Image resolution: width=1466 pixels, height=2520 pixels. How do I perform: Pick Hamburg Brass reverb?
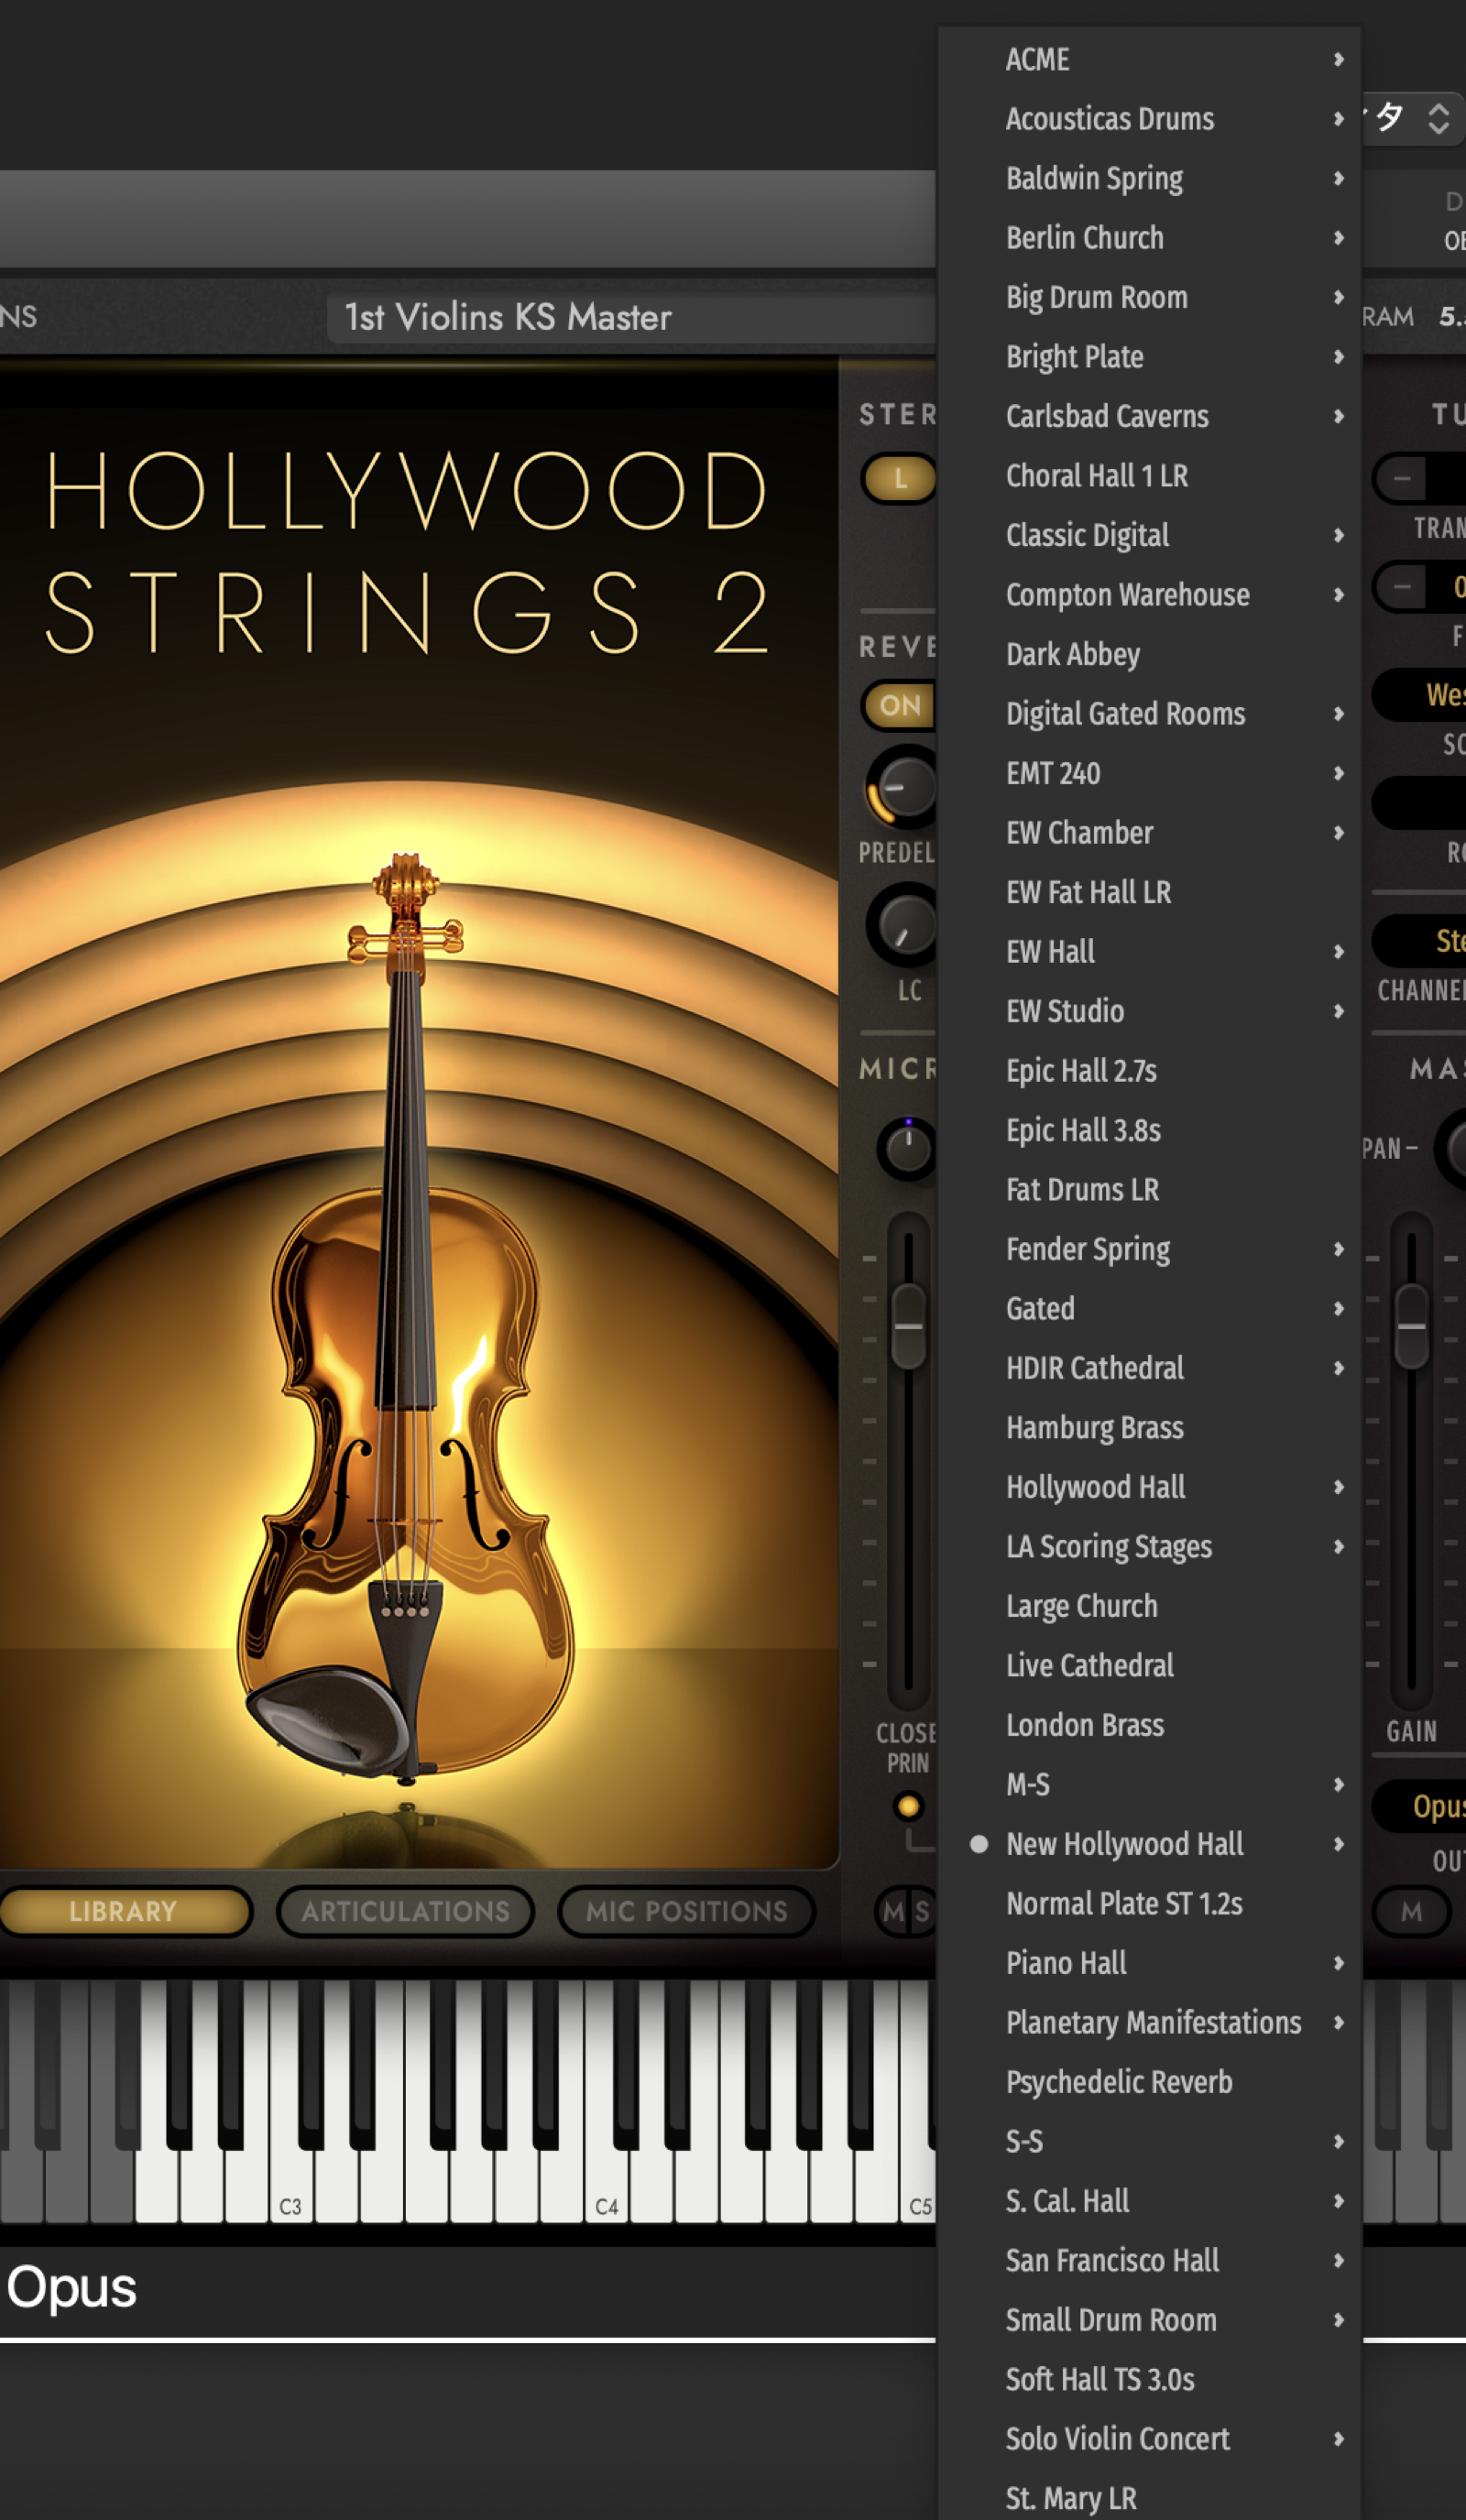click(1149, 1428)
